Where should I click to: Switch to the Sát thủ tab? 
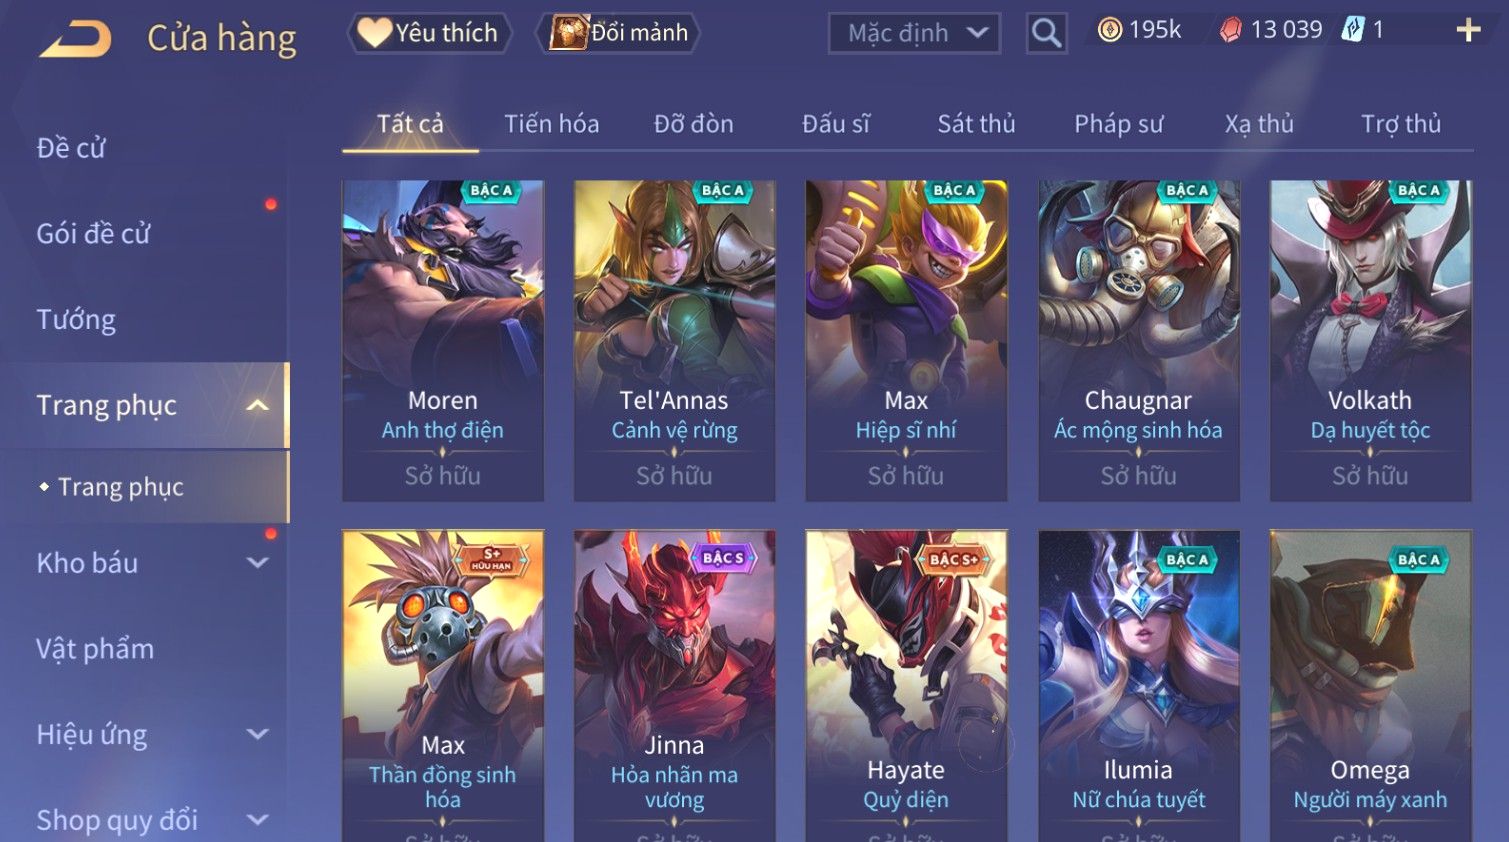[976, 124]
